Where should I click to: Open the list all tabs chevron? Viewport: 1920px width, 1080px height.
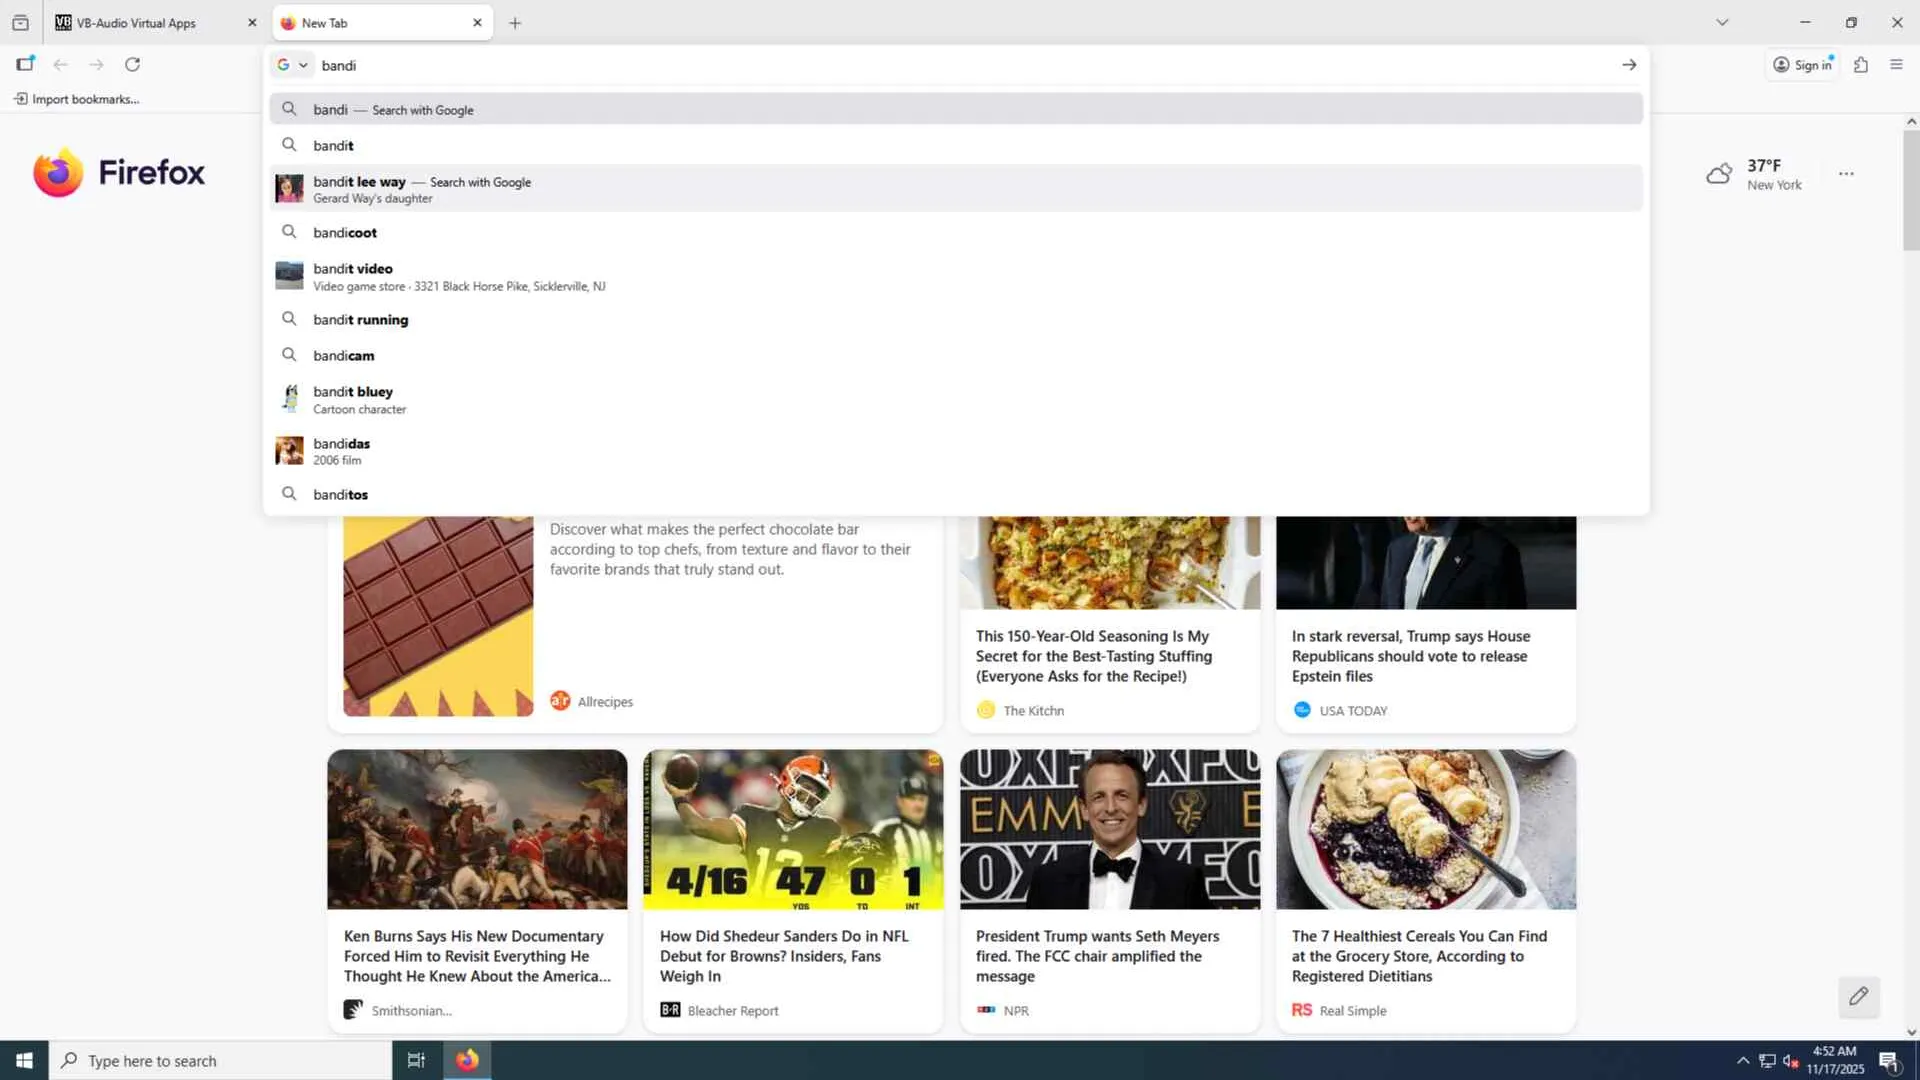click(1722, 23)
